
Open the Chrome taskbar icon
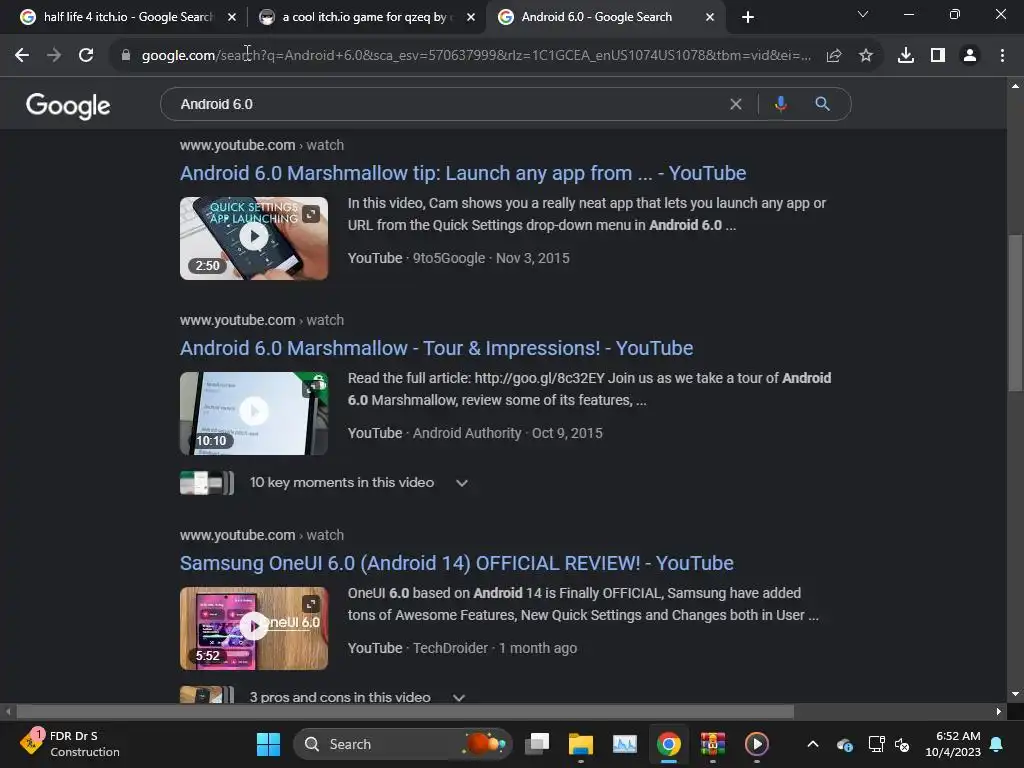pos(669,744)
